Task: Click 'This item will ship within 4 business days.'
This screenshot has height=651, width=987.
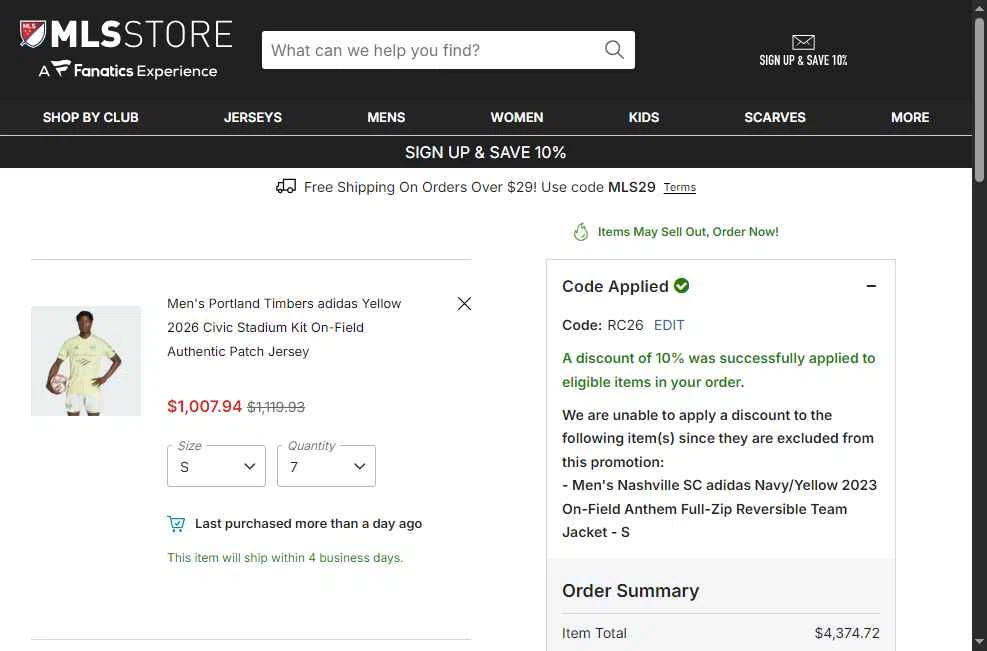Action: [x=285, y=558]
